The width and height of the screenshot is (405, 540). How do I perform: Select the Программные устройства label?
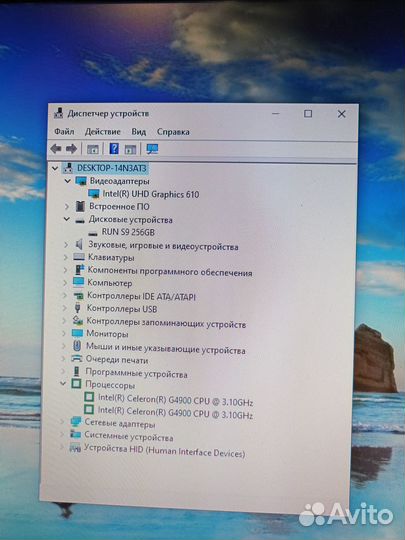136,373
